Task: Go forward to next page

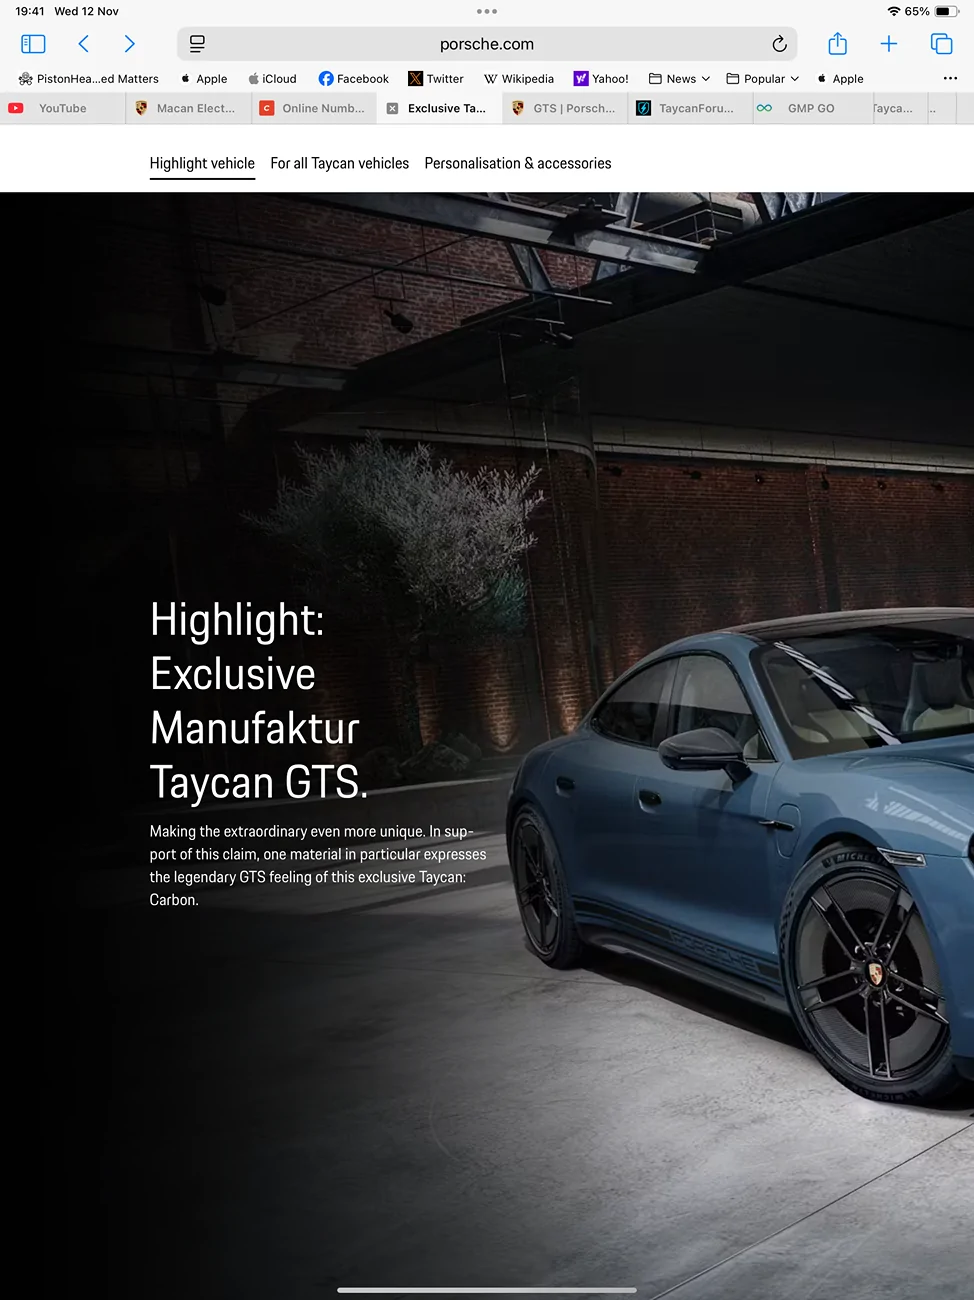Action: [x=129, y=44]
